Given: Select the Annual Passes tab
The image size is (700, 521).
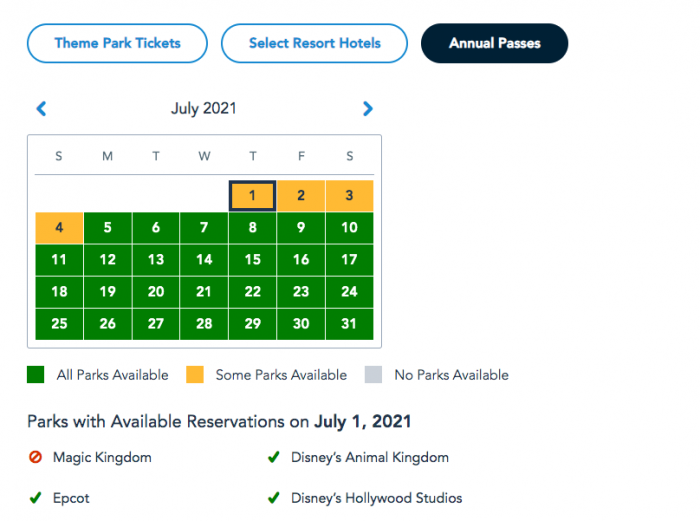Looking at the screenshot, I should coord(495,43).
